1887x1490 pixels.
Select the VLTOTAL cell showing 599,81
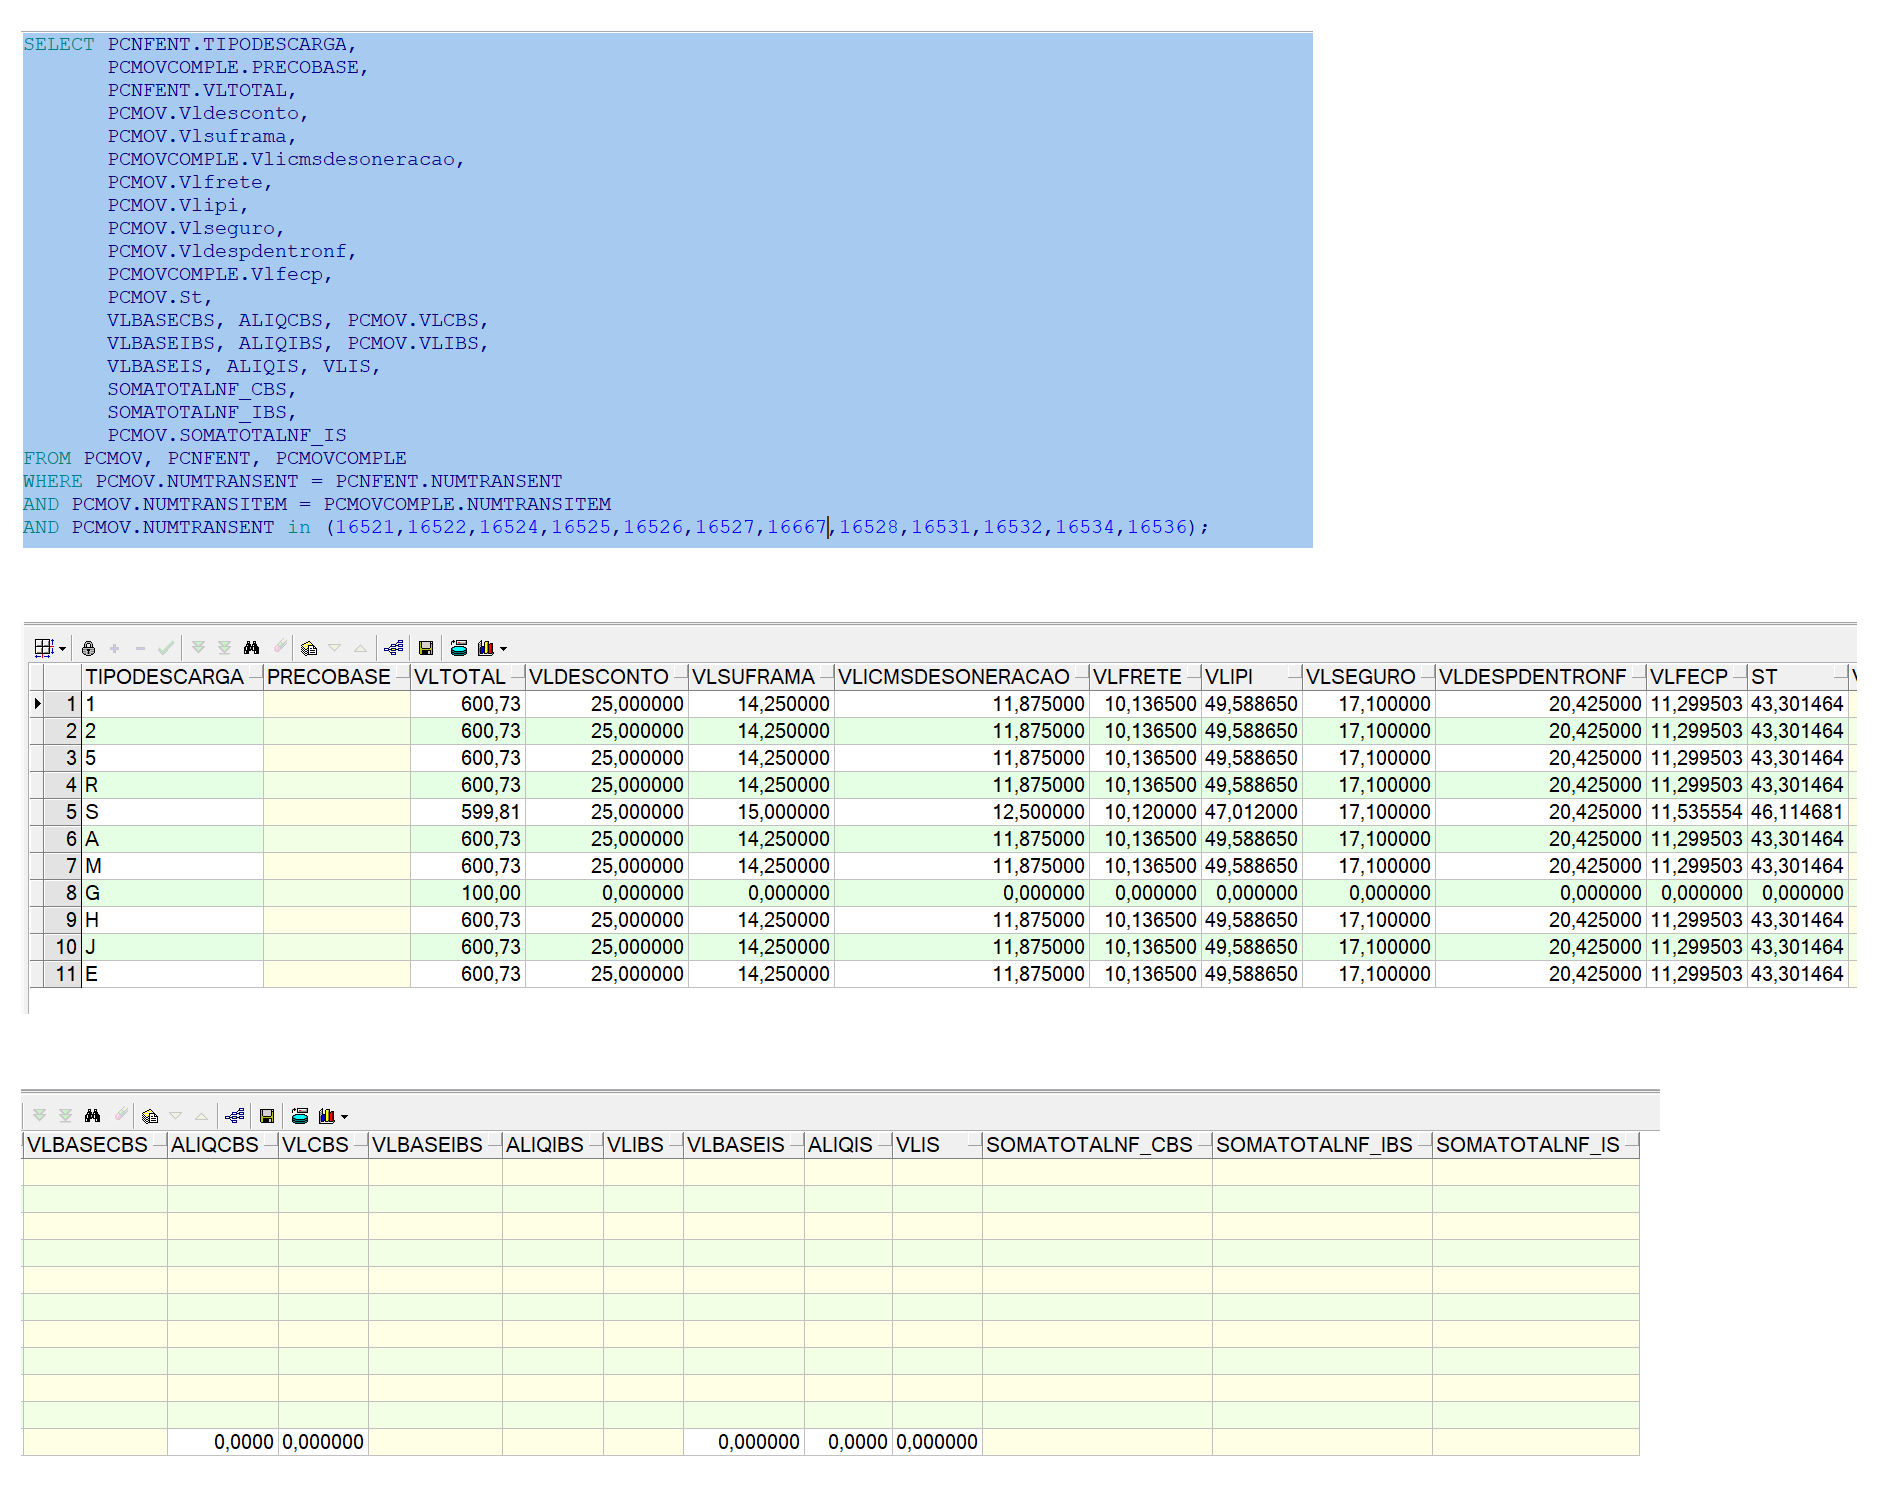pyautogui.click(x=468, y=812)
